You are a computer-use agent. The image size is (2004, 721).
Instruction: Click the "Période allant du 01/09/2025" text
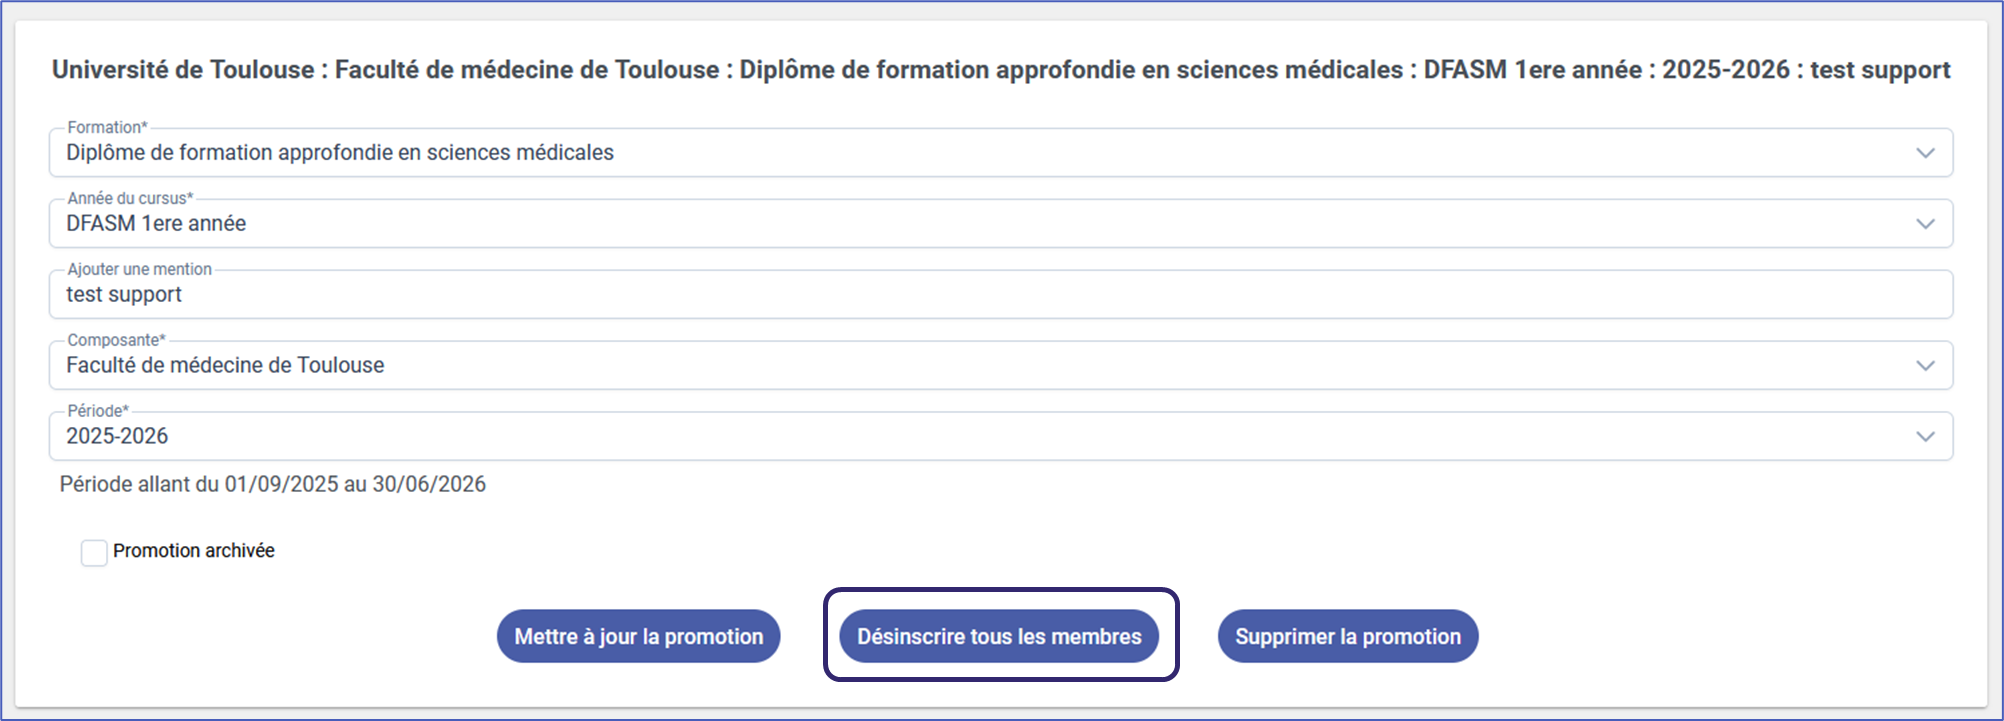click(x=272, y=485)
